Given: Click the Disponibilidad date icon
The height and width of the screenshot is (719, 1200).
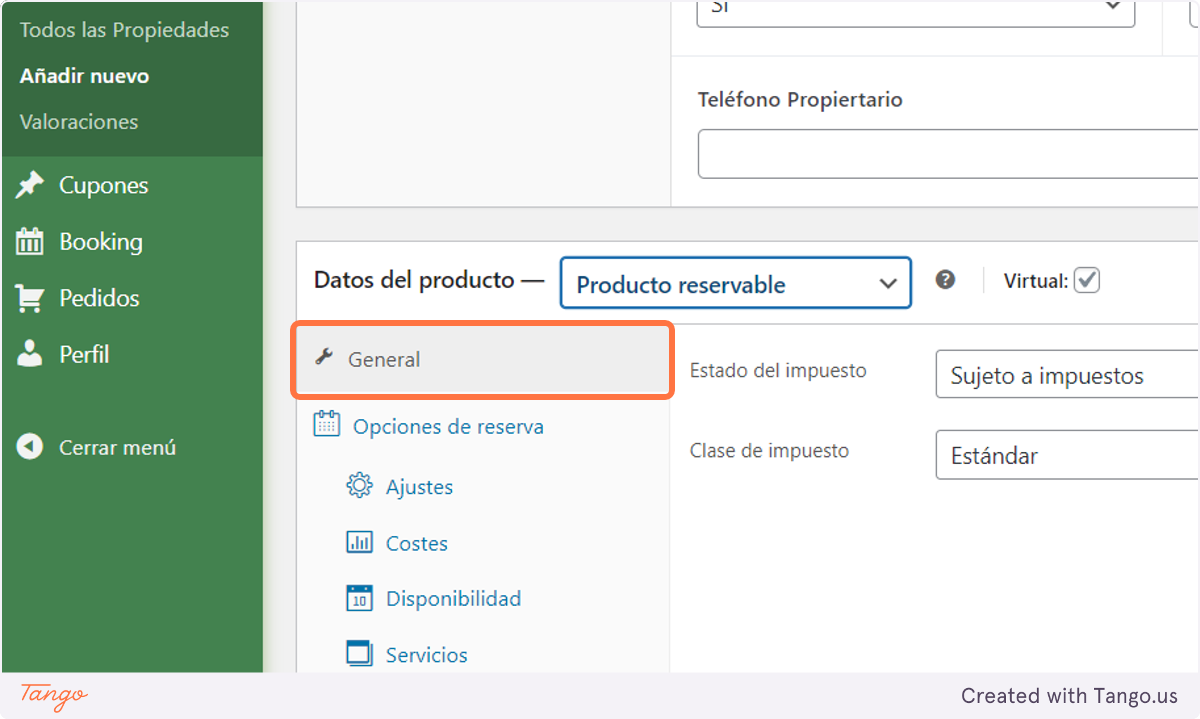Looking at the screenshot, I should pos(359,598).
